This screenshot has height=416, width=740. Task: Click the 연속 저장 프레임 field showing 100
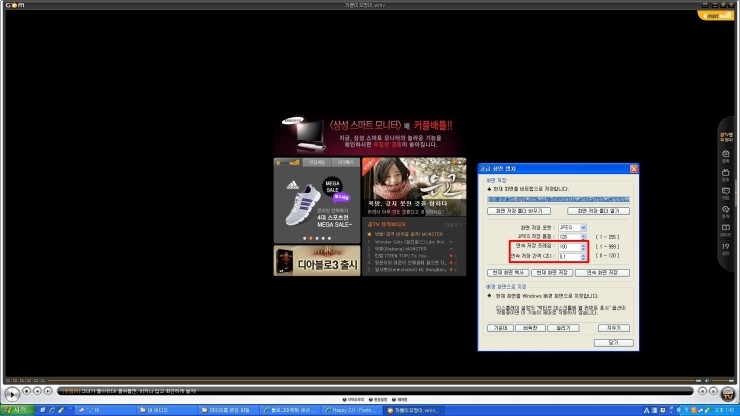(569, 247)
